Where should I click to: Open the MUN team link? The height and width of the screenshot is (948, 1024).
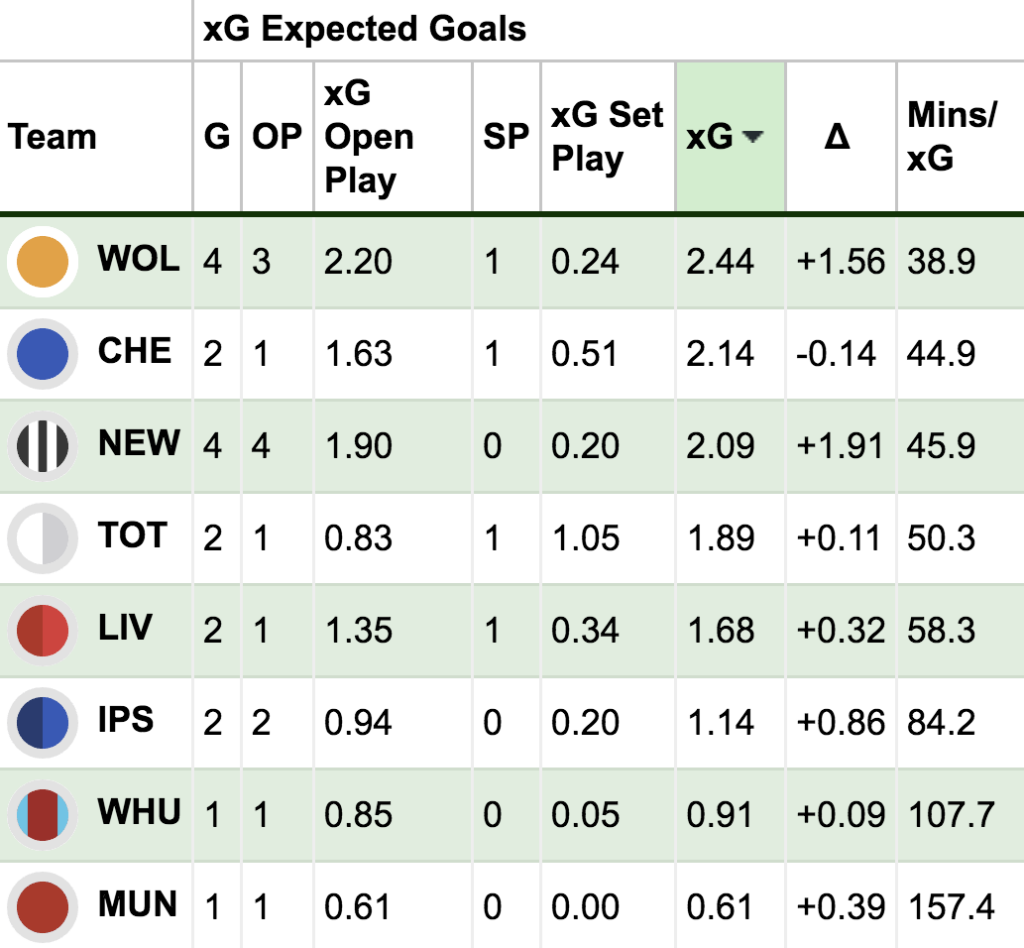pos(138,904)
